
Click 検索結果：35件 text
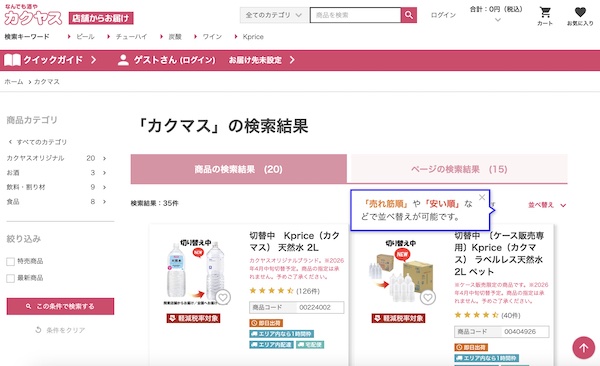coord(155,203)
